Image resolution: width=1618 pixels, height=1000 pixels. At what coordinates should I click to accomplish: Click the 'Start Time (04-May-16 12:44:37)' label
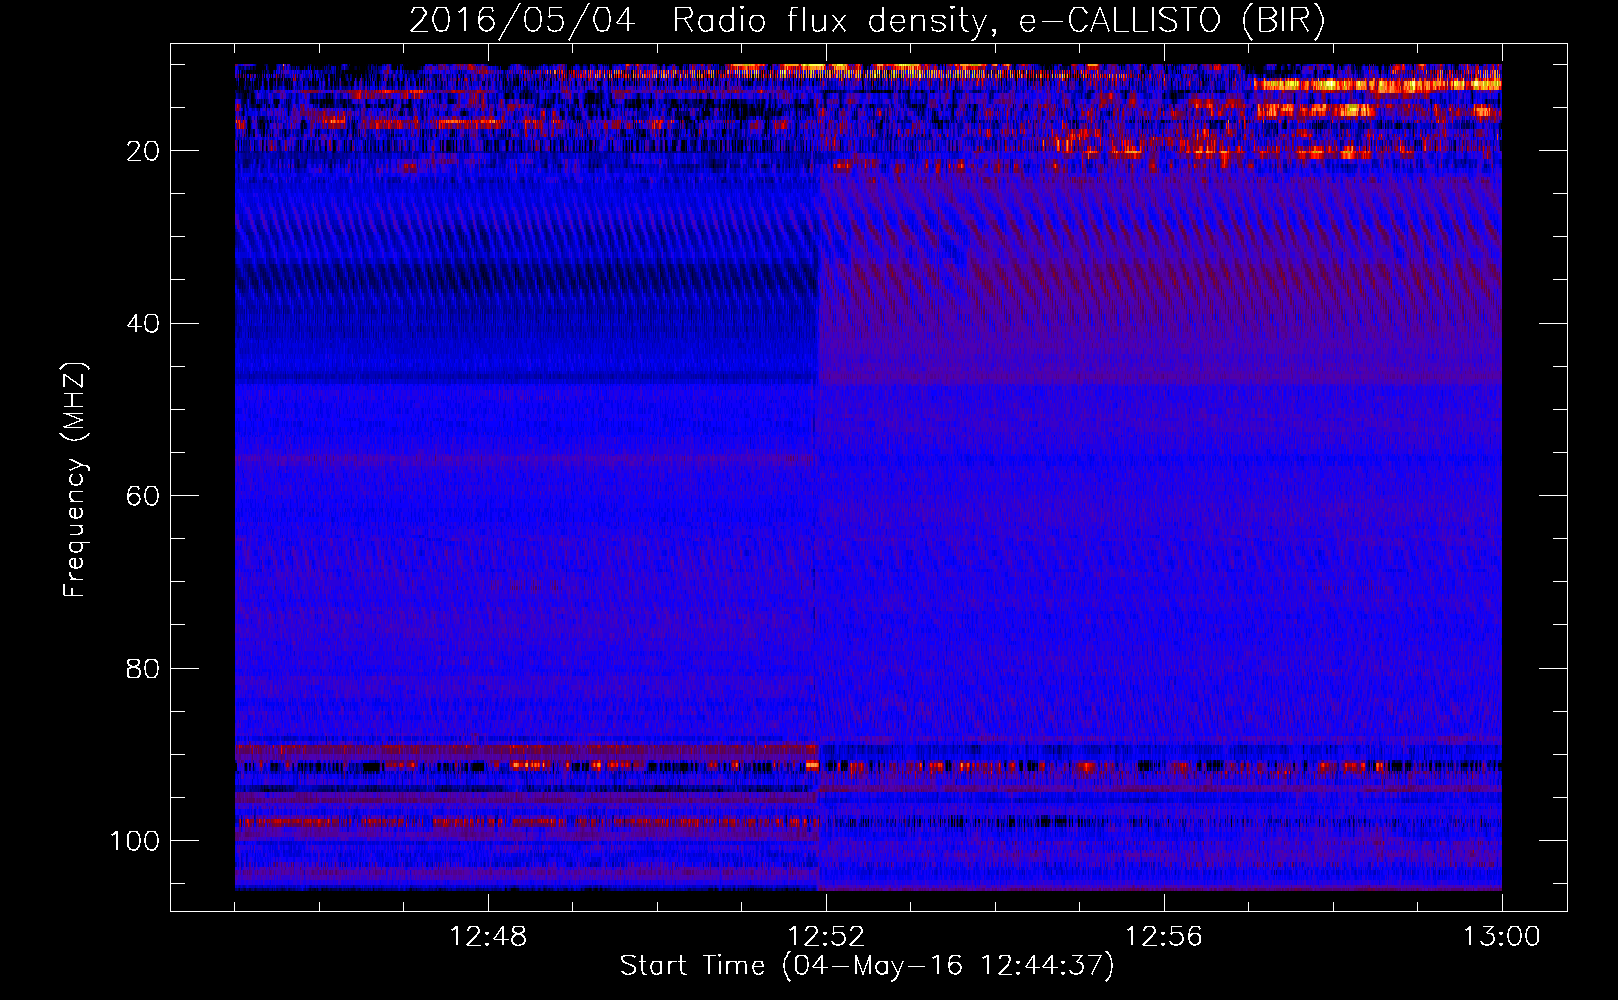(x=867, y=966)
